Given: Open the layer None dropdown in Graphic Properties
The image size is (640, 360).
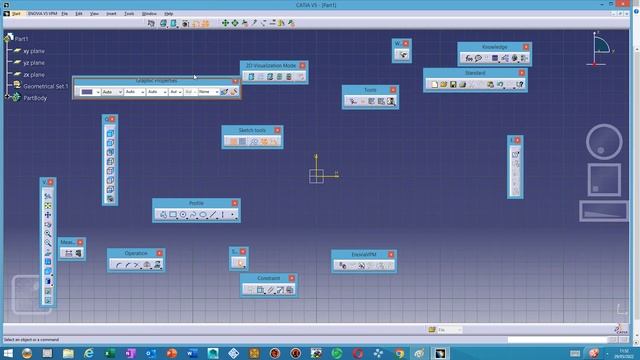Looking at the screenshot, I should point(209,92).
